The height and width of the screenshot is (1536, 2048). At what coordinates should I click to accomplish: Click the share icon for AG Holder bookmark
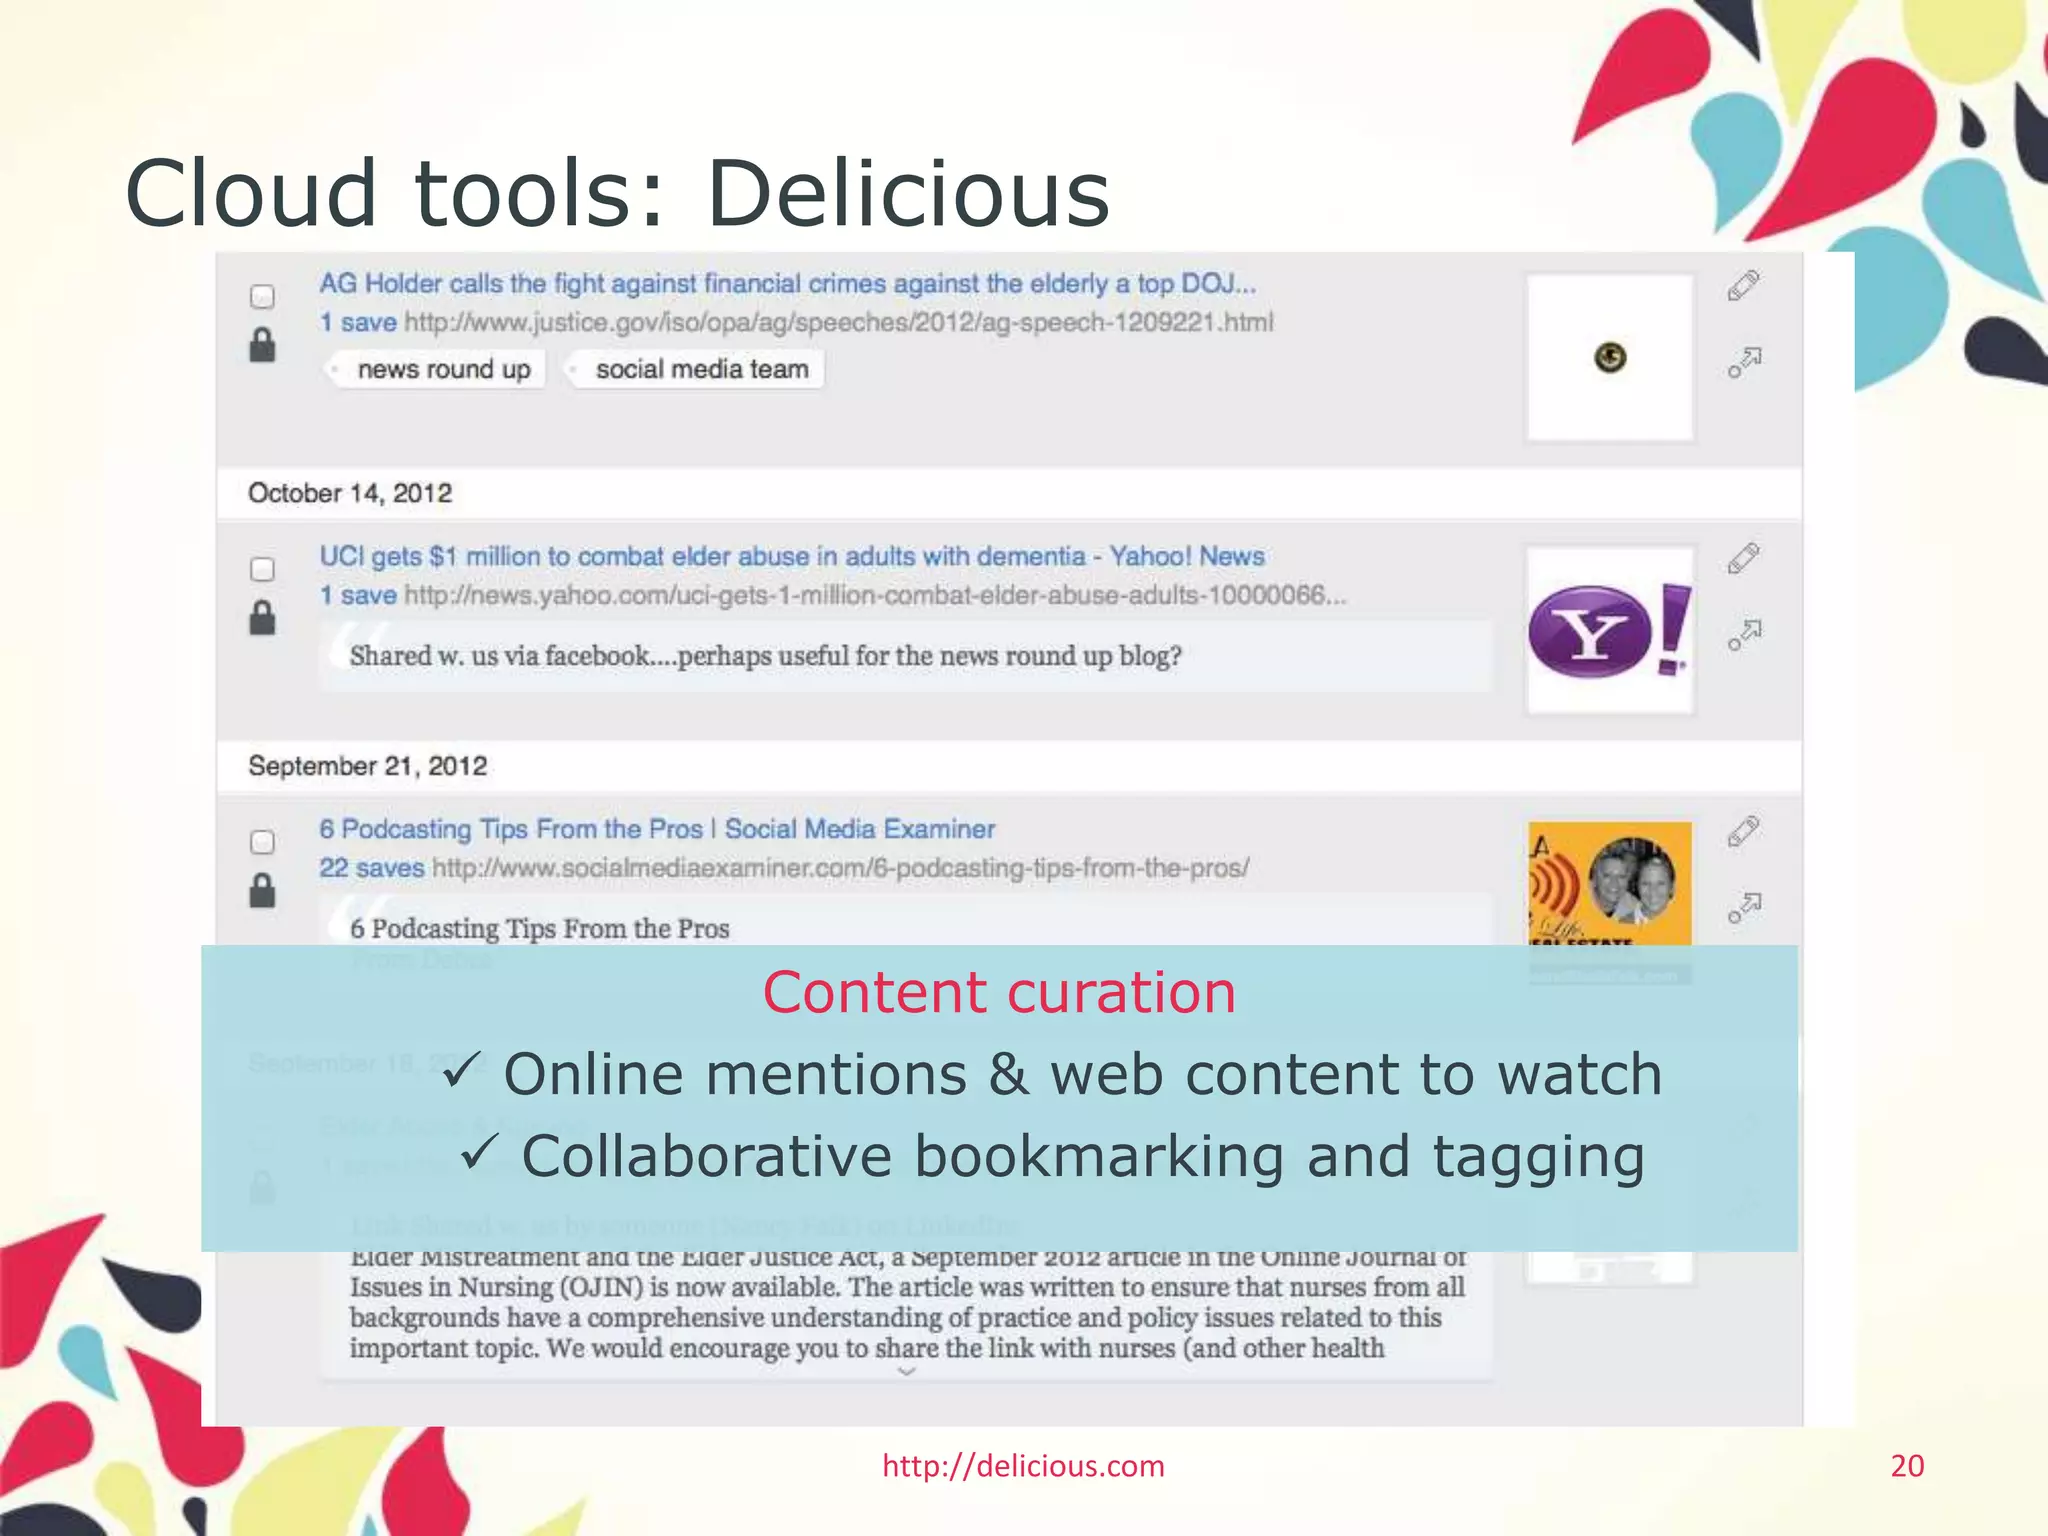point(1744,362)
